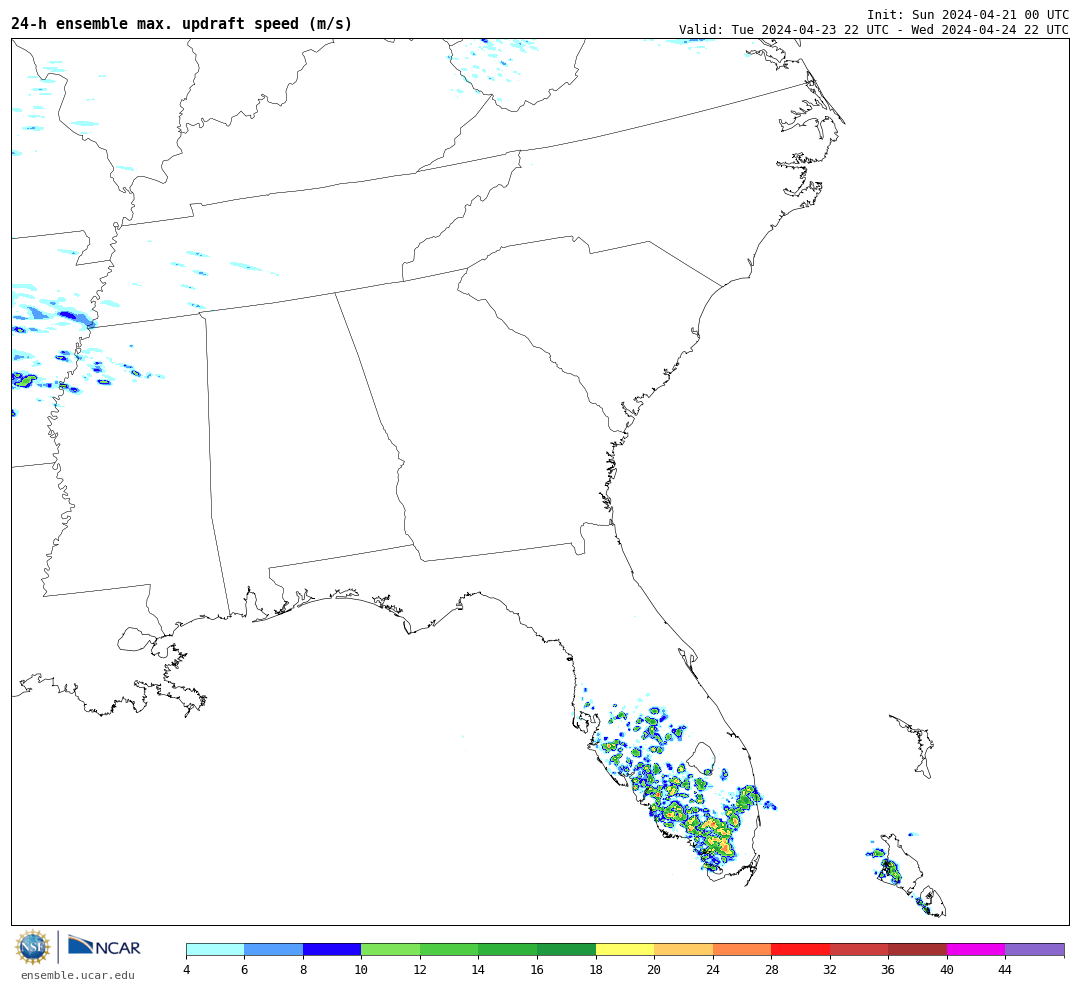Click the colorbar label "12"
This screenshot has width=1080, height=988.
pyautogui.click(x=420, y=970)
